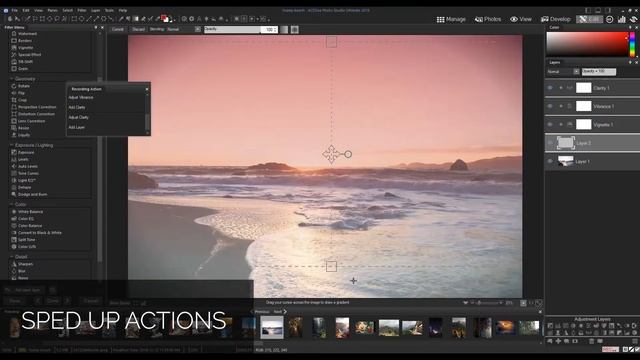
Task: Open Color LUTs
Action: (x=24, y=247)
